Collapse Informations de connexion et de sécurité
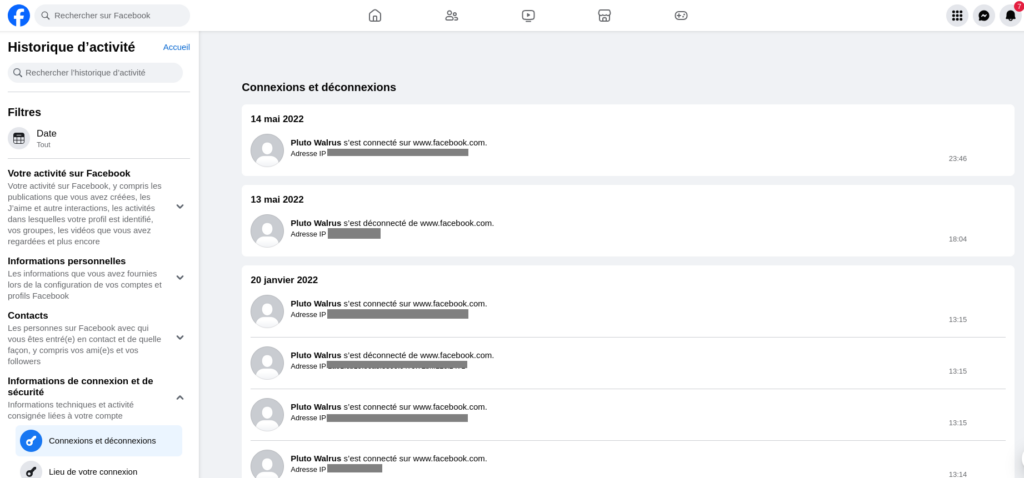 click(x=180, y=397)
